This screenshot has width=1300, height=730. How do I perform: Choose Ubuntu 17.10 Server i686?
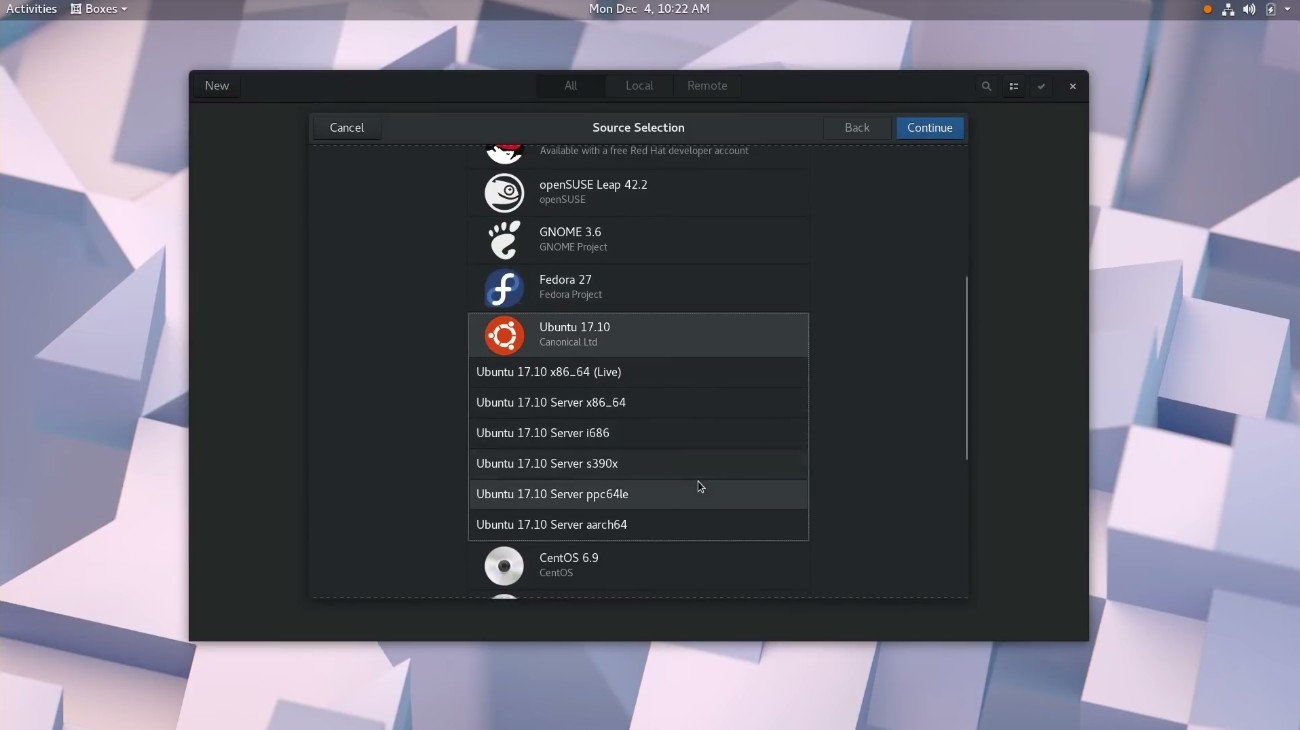[x=638, y=433]
